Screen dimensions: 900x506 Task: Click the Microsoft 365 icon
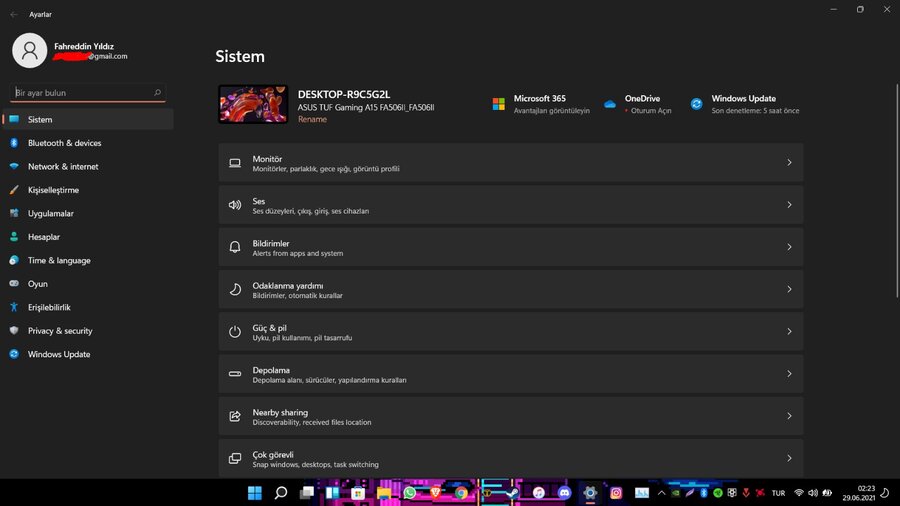pos(498,104)
